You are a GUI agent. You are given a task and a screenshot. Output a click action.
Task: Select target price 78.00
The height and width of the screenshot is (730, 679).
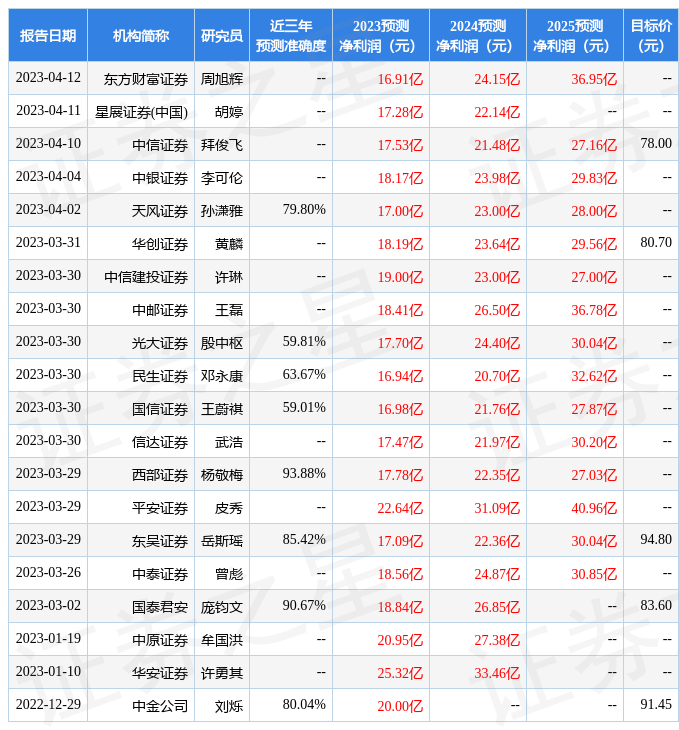(656, 143)
